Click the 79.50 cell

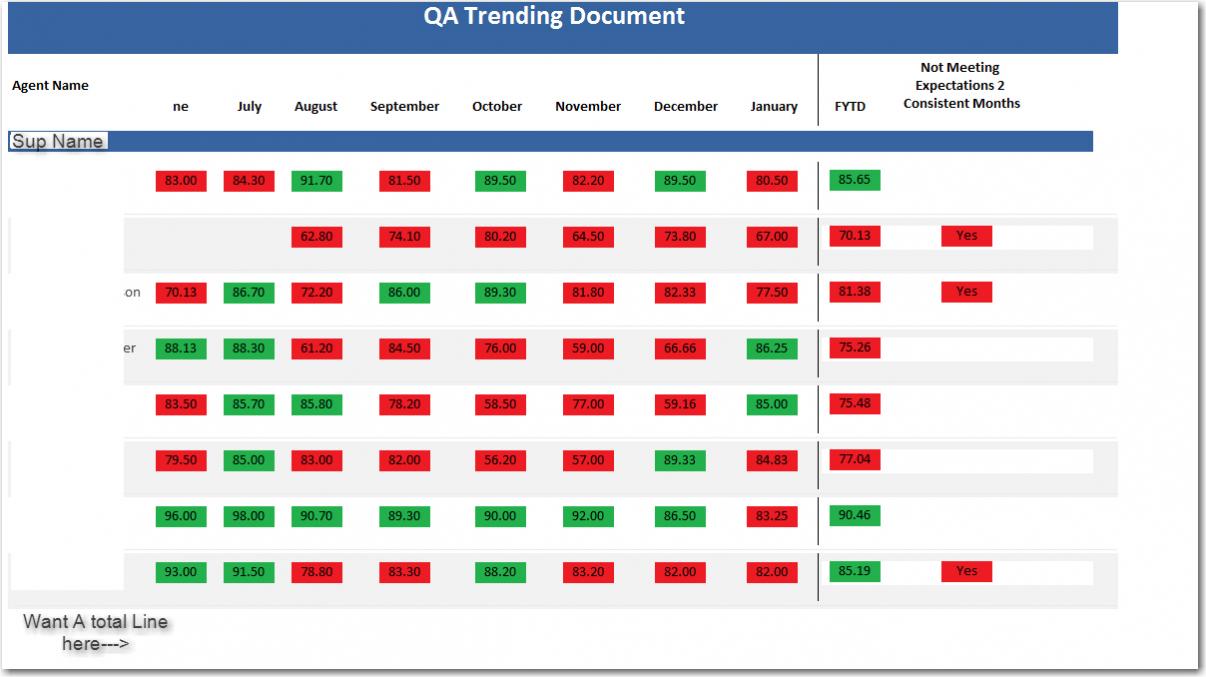tap(181, 461)
